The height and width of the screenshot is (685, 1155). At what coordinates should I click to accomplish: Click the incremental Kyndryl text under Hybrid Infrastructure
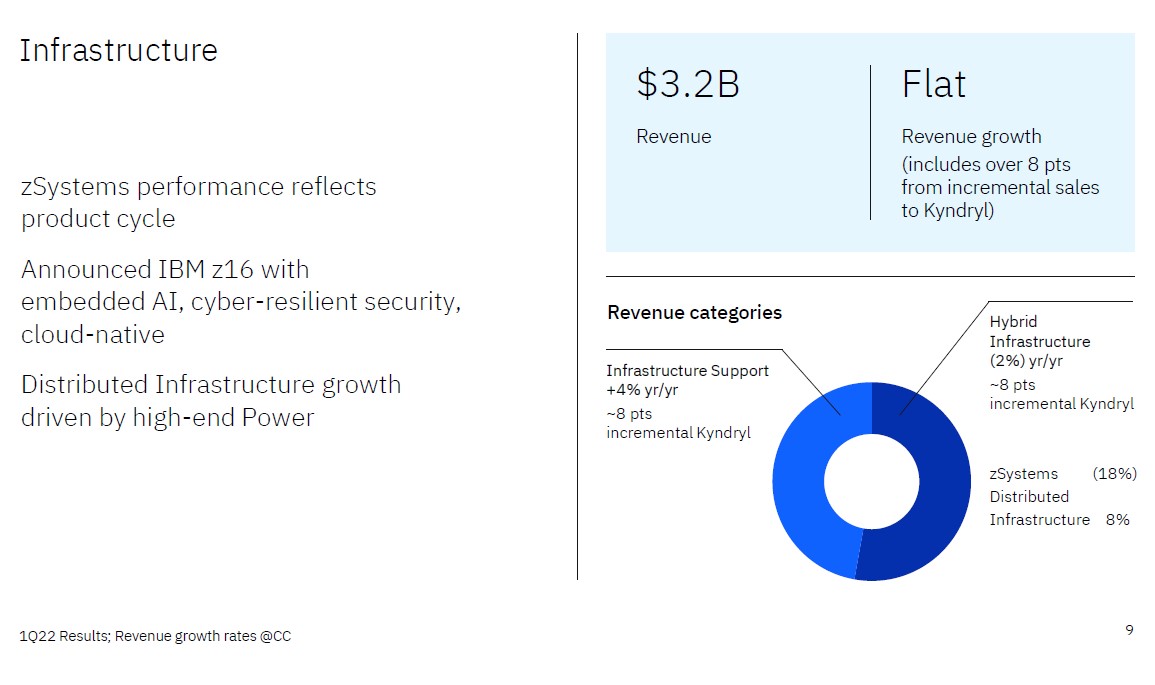[1061, 394]
